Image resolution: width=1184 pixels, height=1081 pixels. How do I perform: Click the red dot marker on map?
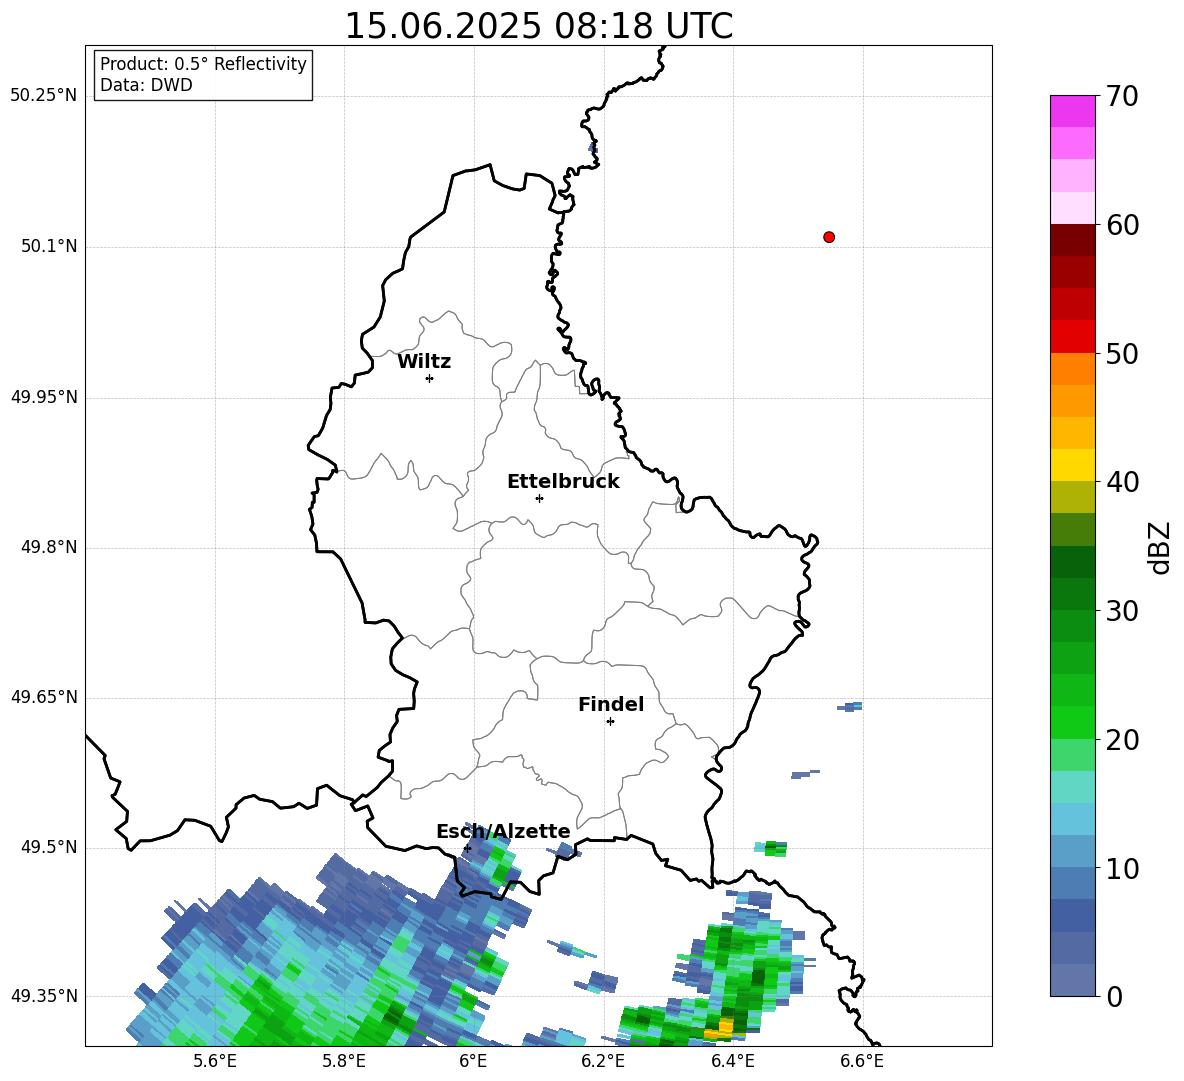pyautogui.click(x=829, y=237)
